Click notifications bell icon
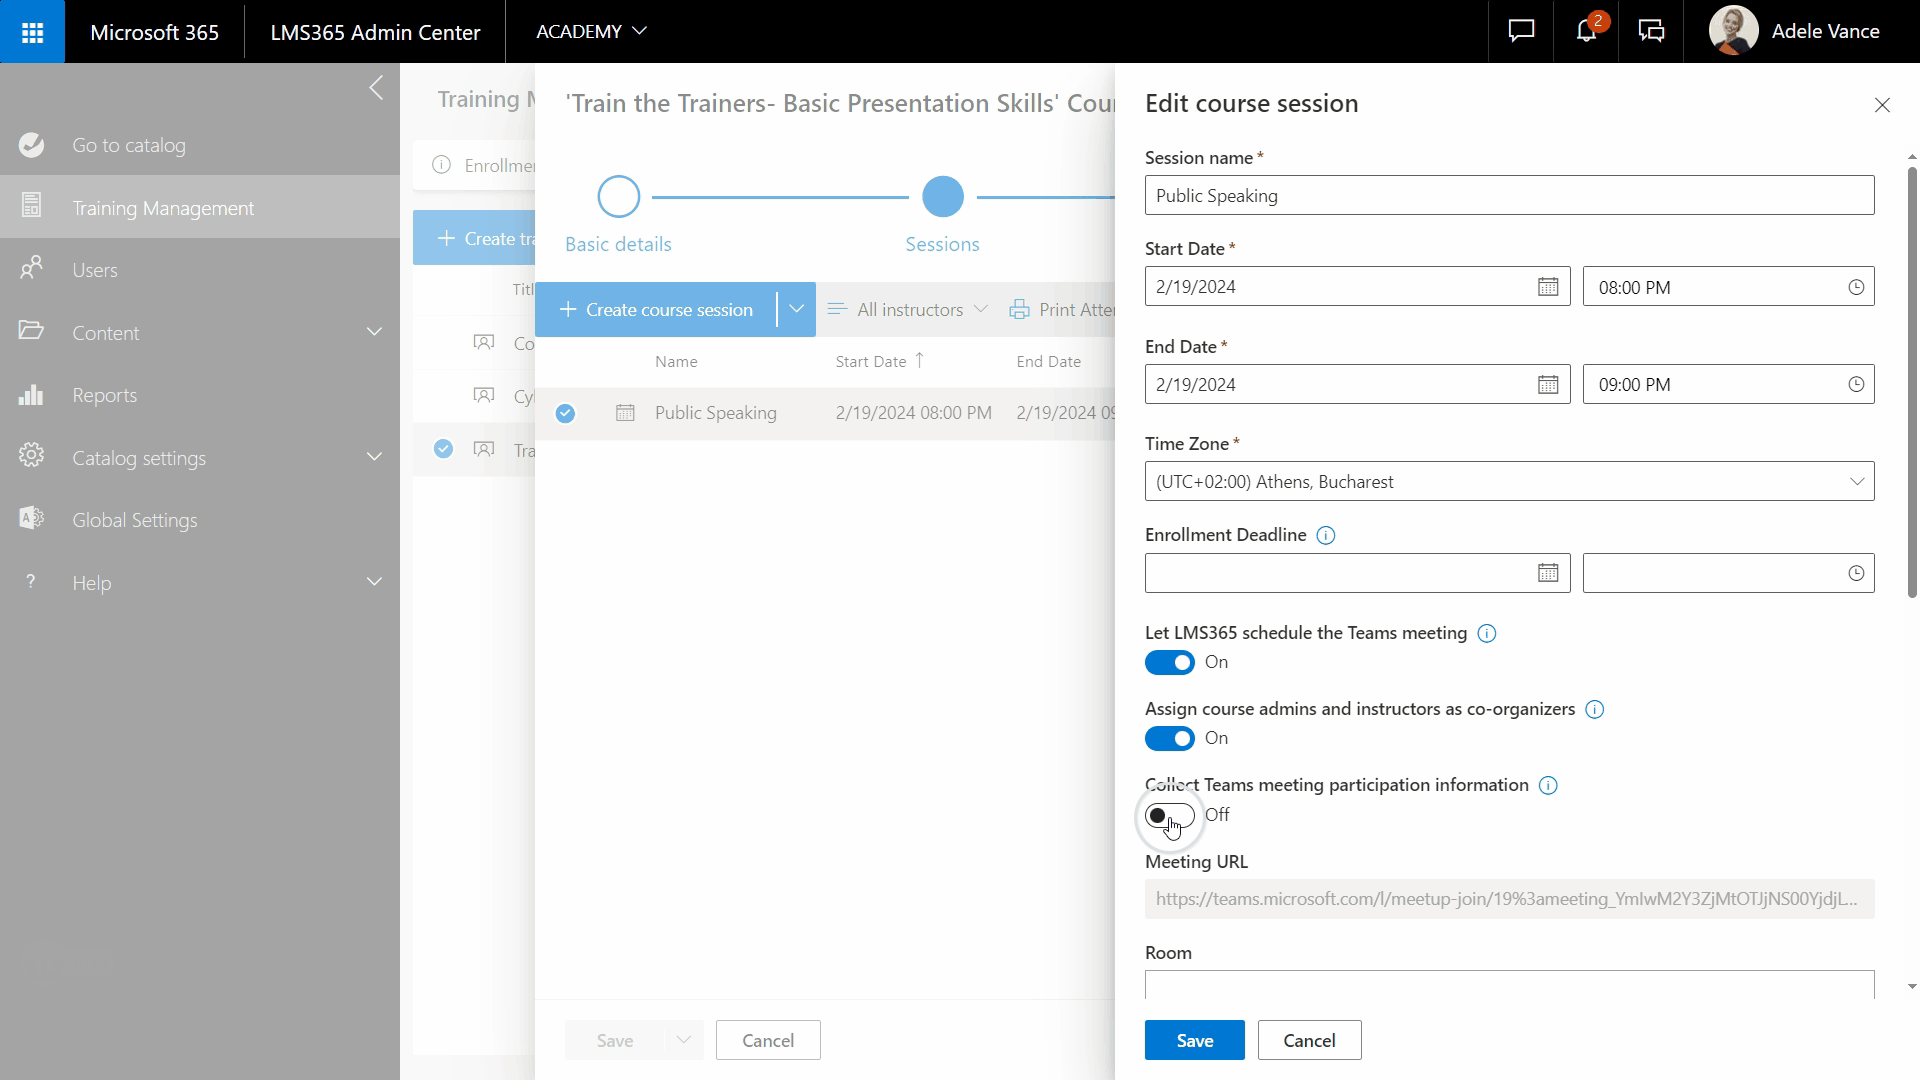The width and height of the screenshot is (1920, 1080). tap(1586, 31)
